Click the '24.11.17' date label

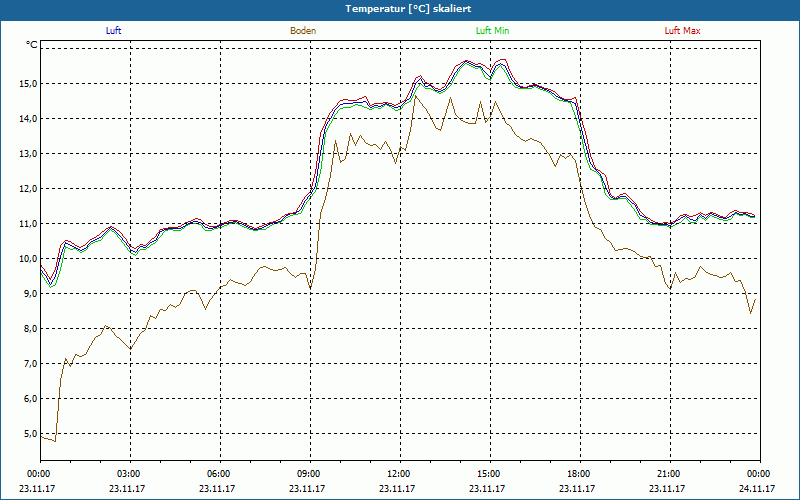tap(757, 488)
